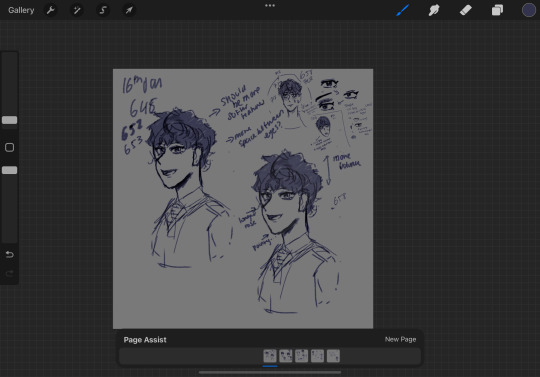Select the Selection S-shaped tool
Image resolution: width=540 pixels, height=377 pixels.
[x=103, y=10]
